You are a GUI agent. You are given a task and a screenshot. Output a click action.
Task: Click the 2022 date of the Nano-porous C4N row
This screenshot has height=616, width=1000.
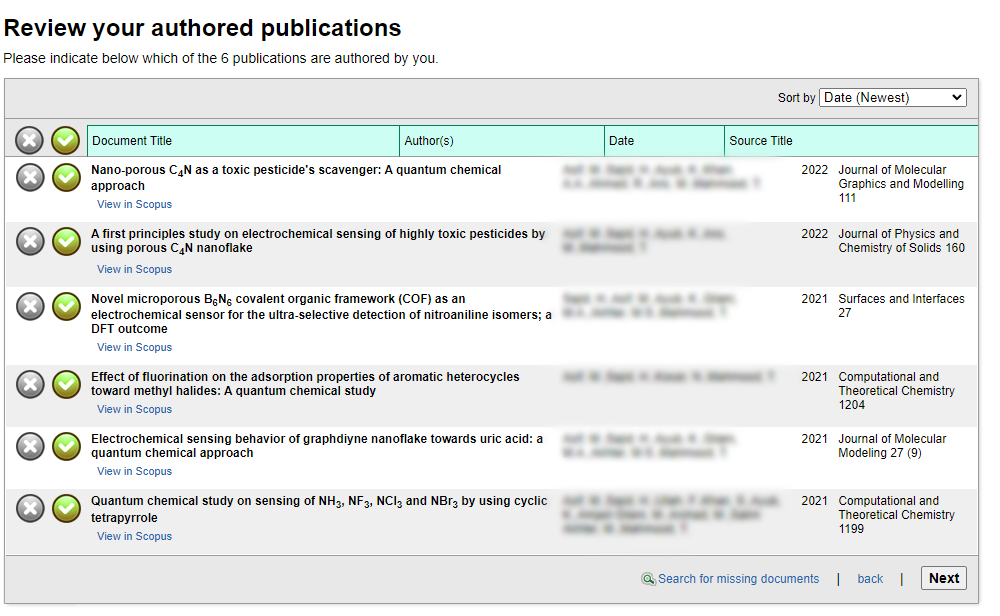click(814, 170)
